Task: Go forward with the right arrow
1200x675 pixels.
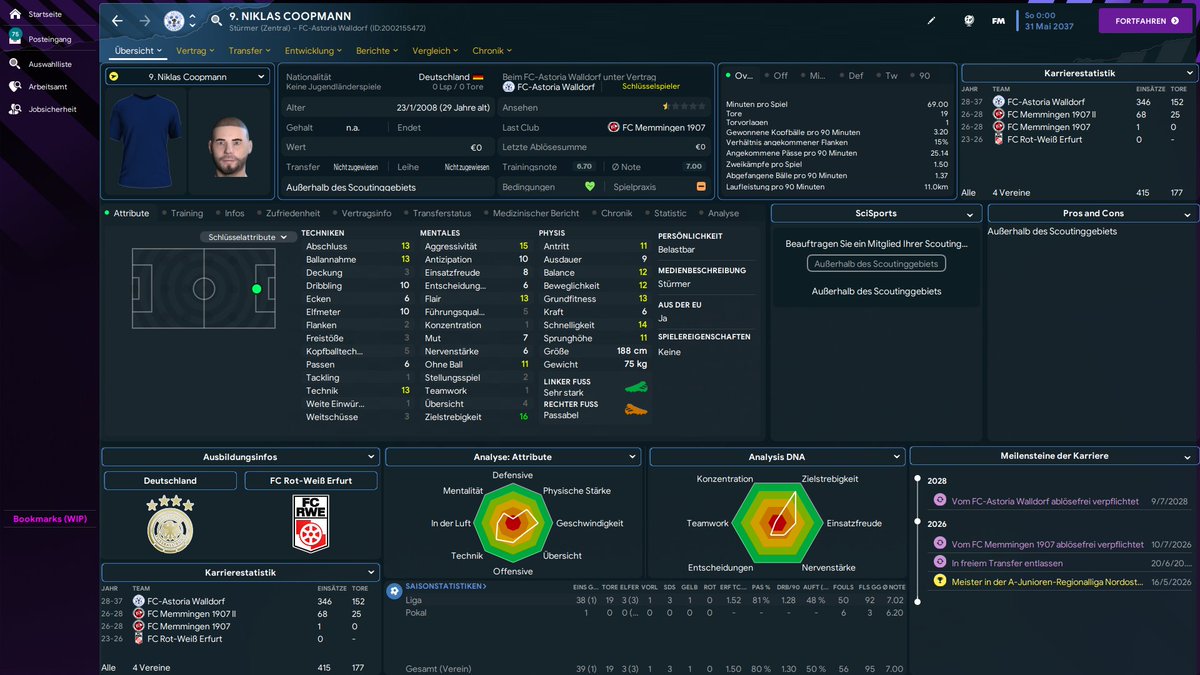Action: pos(145,20)
